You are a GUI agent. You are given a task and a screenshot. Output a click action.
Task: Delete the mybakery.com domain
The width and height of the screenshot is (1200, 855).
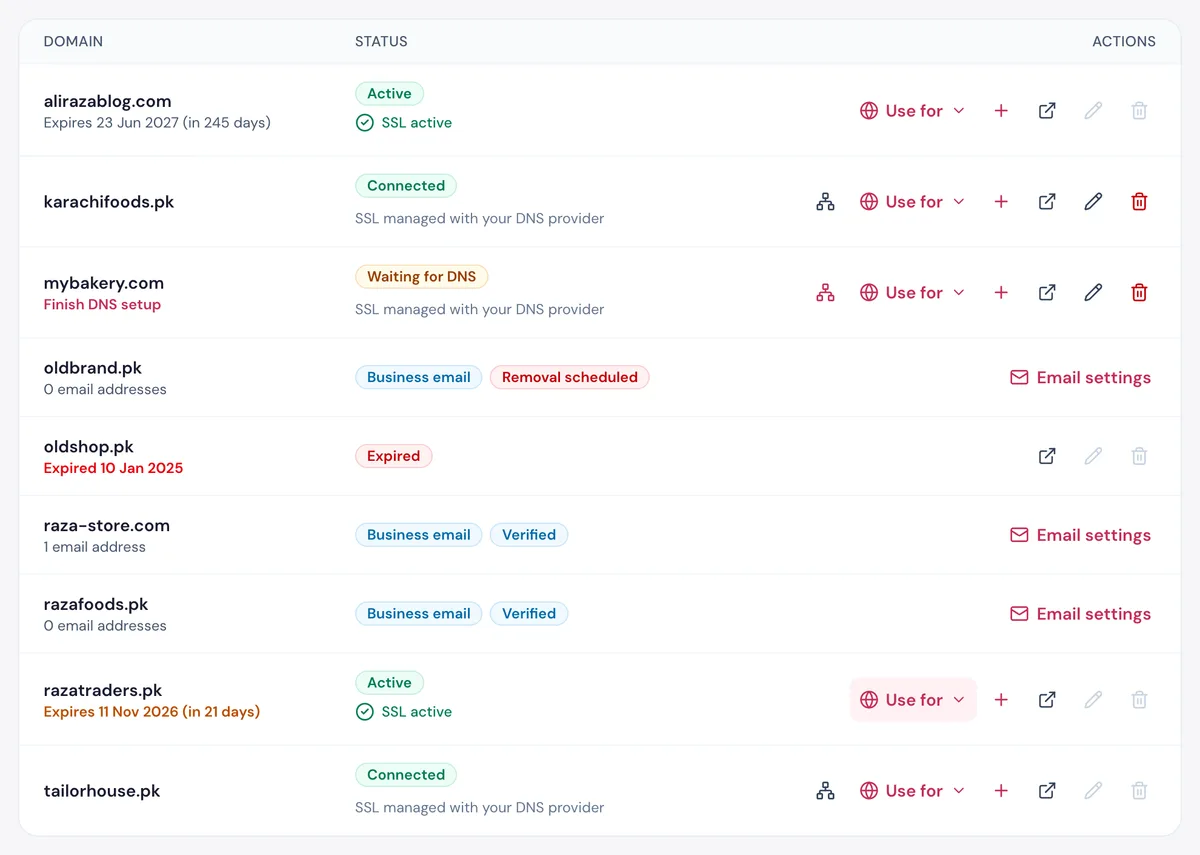(x=1139, y=293)
